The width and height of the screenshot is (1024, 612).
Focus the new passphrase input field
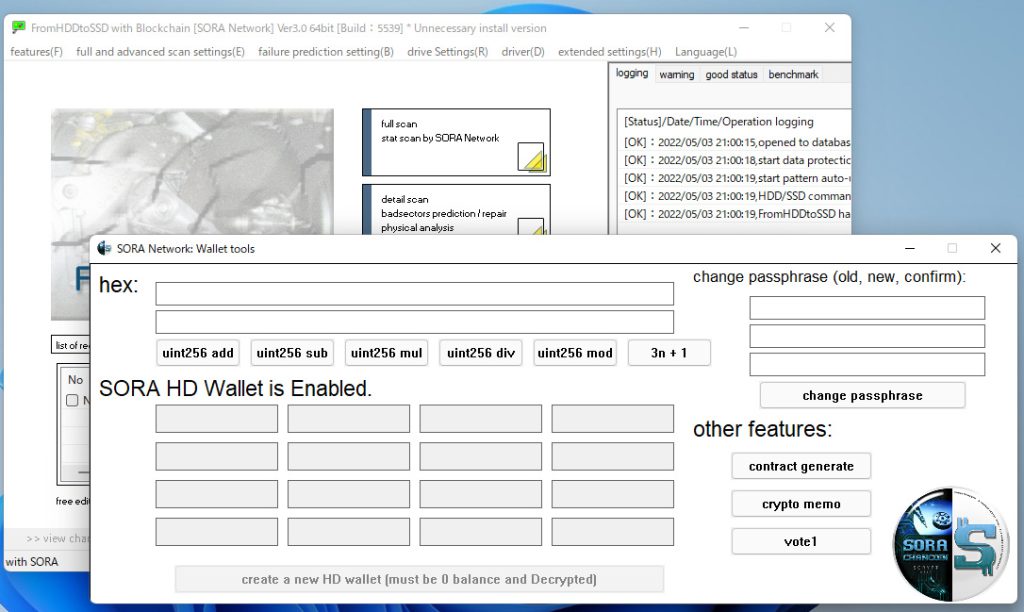(867, 336)
